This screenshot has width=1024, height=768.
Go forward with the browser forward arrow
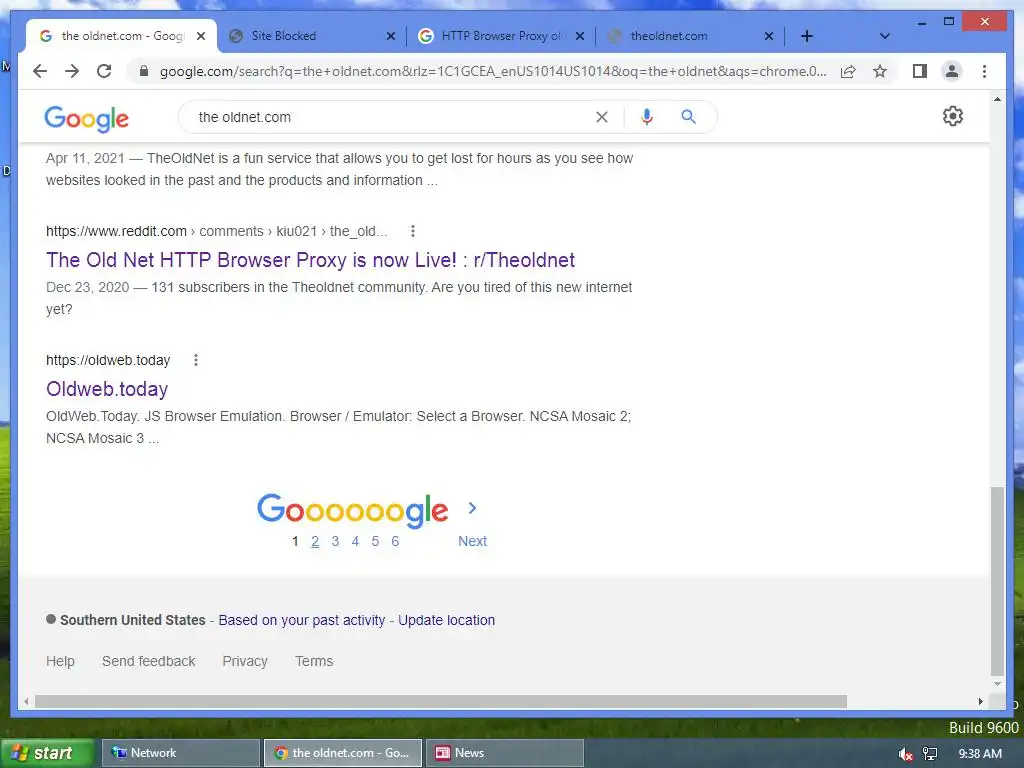coord(72,71)
